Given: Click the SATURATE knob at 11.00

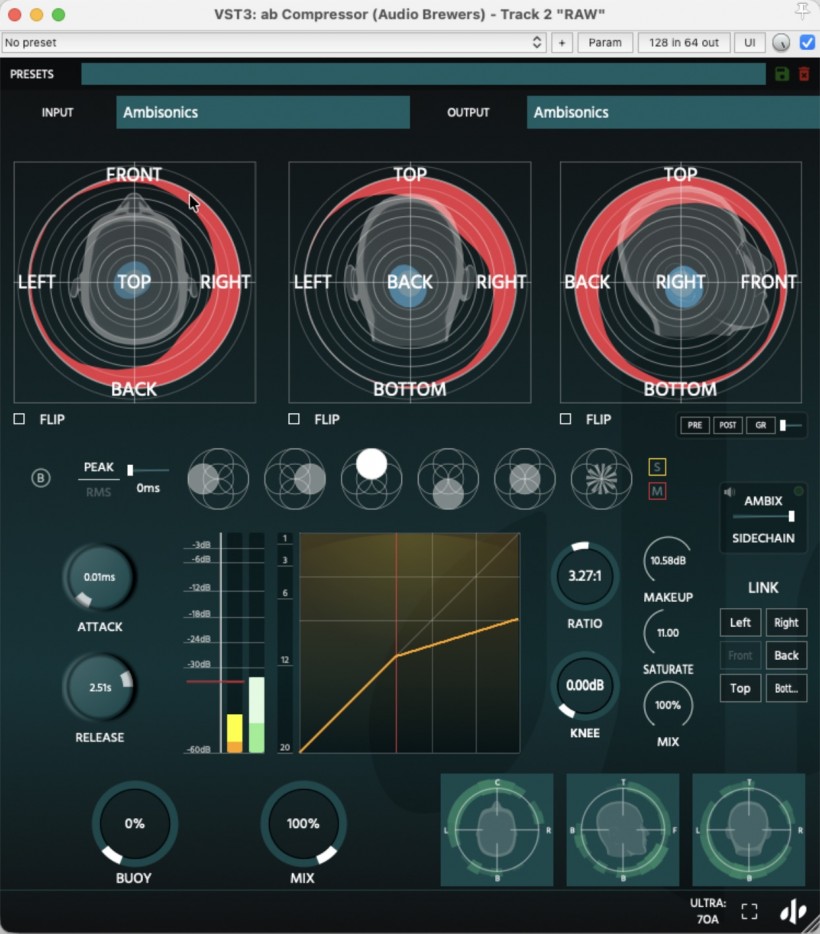Looking at the screenshot, I should coord(668,633).
